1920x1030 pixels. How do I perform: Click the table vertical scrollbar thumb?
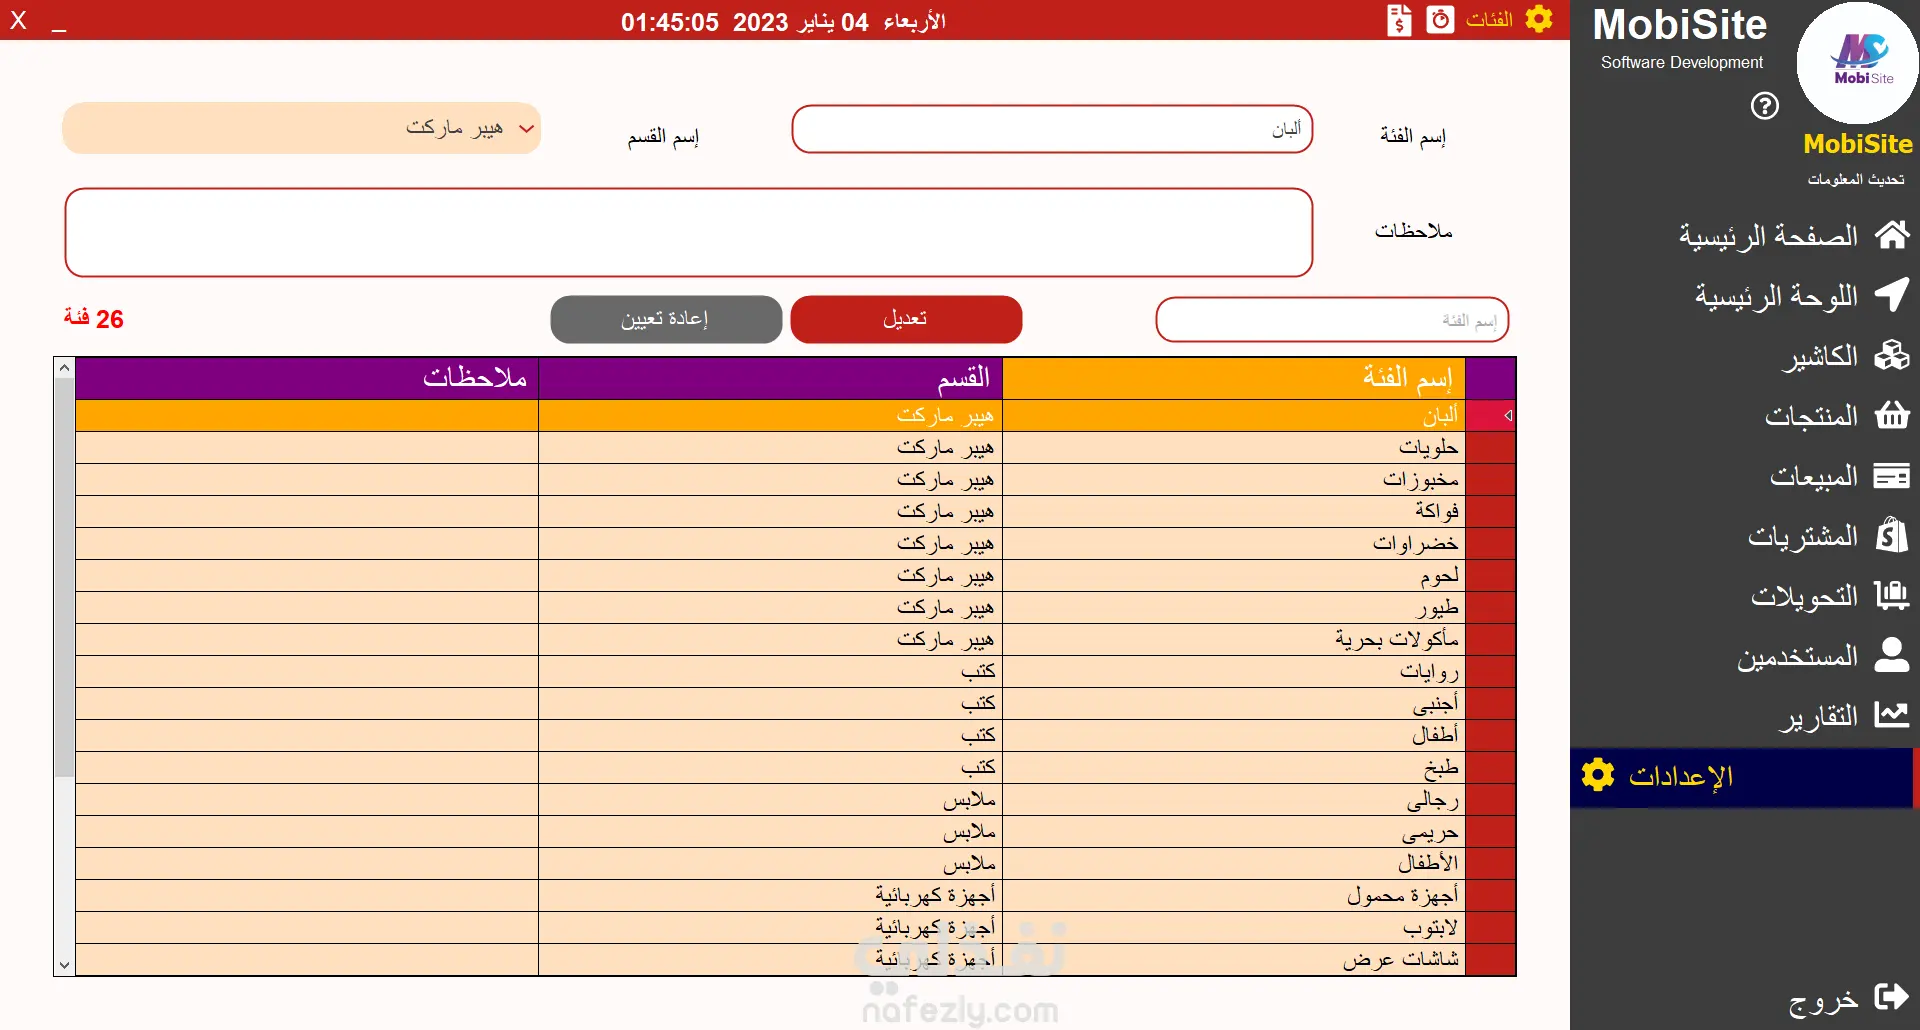coord(64,577)
